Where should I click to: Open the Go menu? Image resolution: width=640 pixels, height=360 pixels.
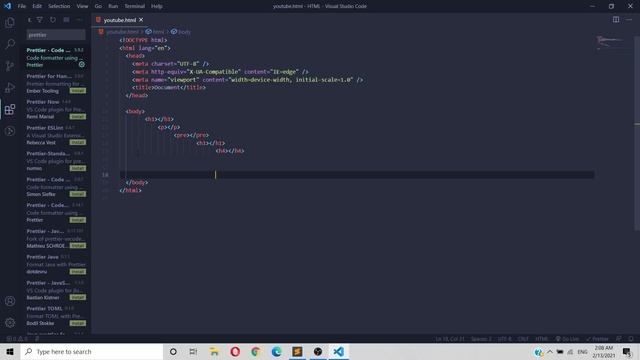(x=98, y=6)
